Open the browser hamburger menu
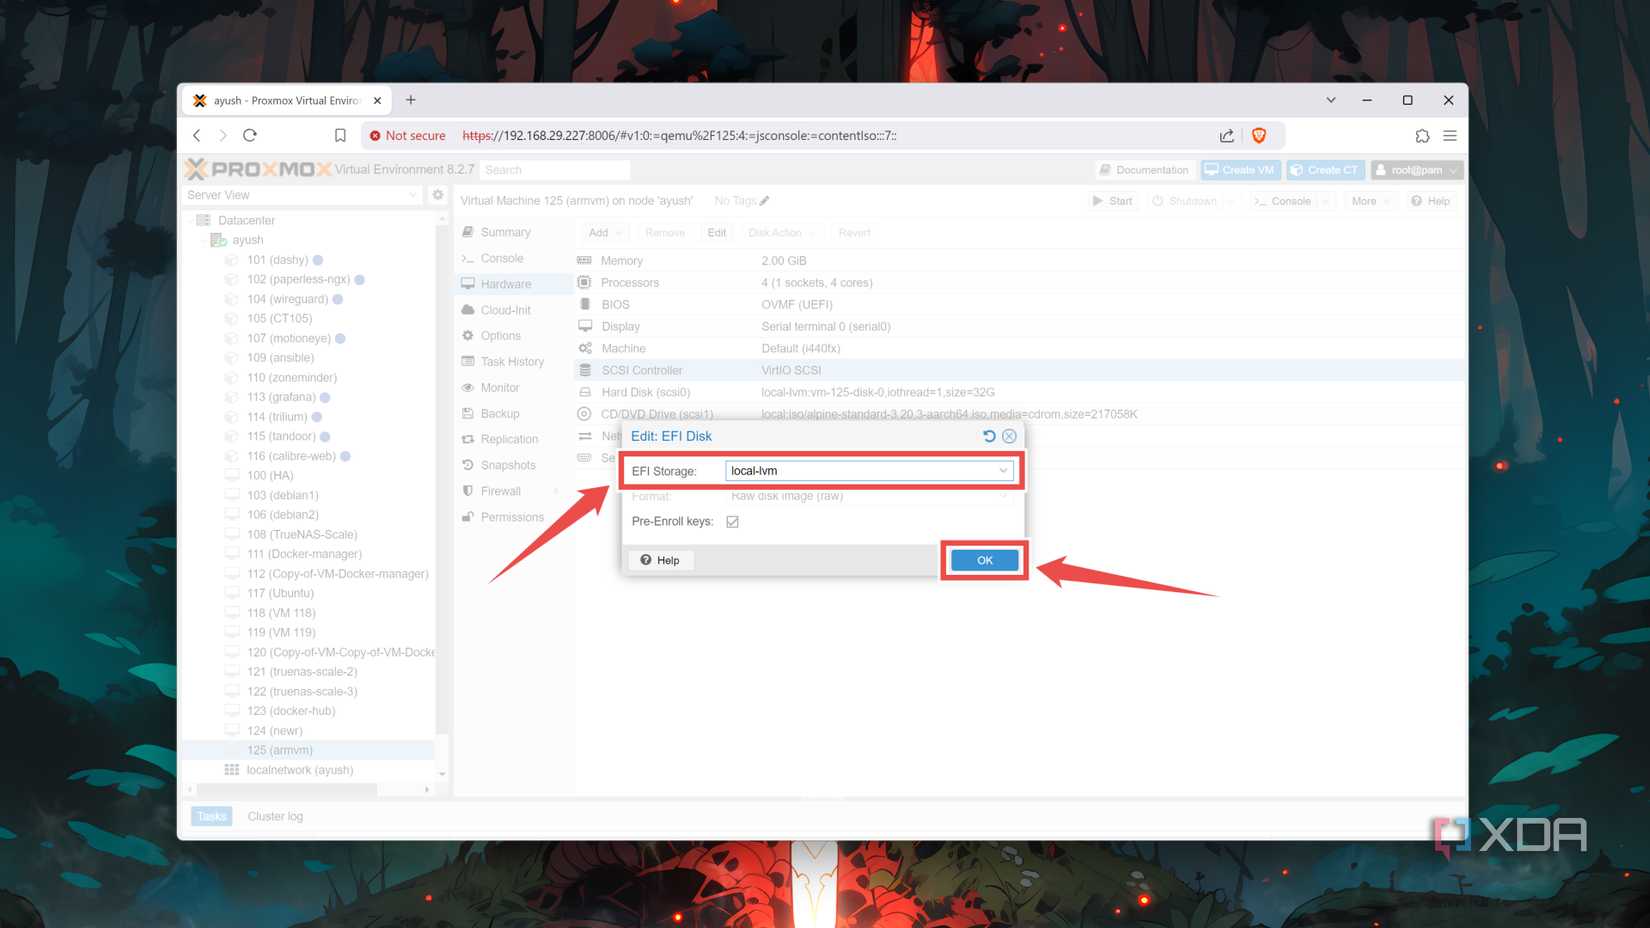Viewport: 1650px width, 928px height. click(1450, 135)
